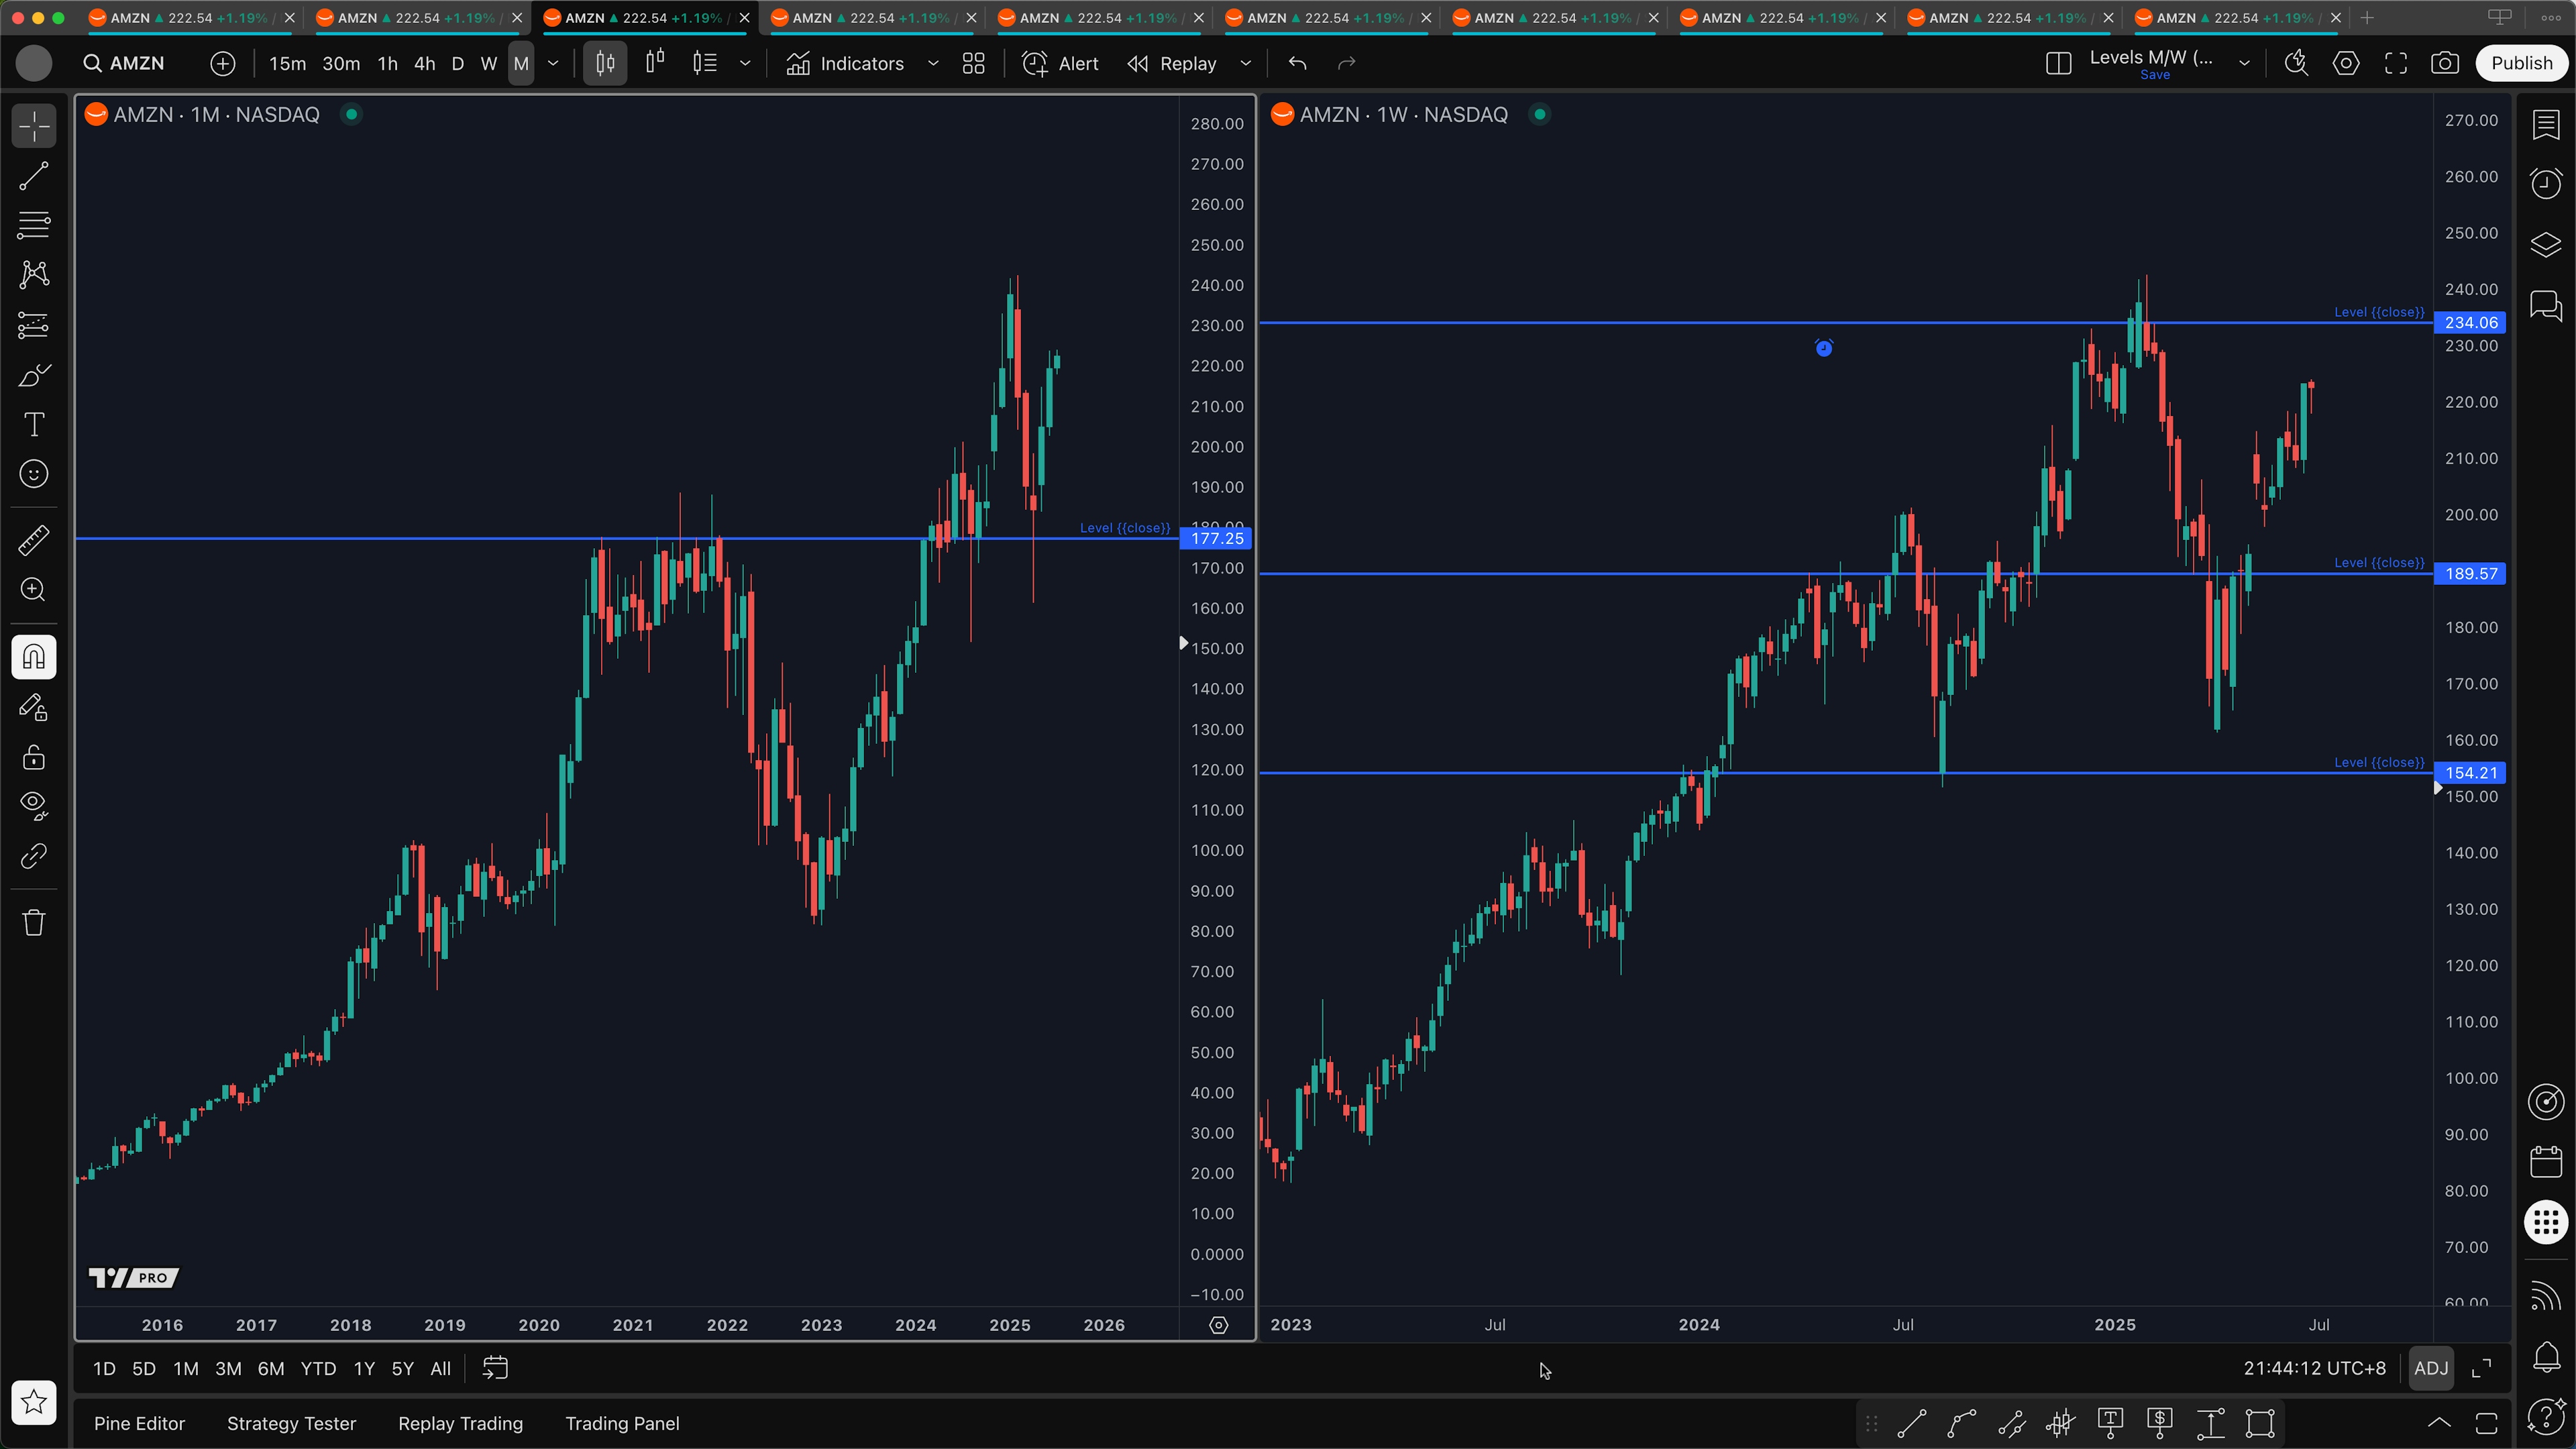The width and height of the screenshot is (2576, 1449).
Task: Open the emoji and icons tool
Action: [x=34, y=474]
